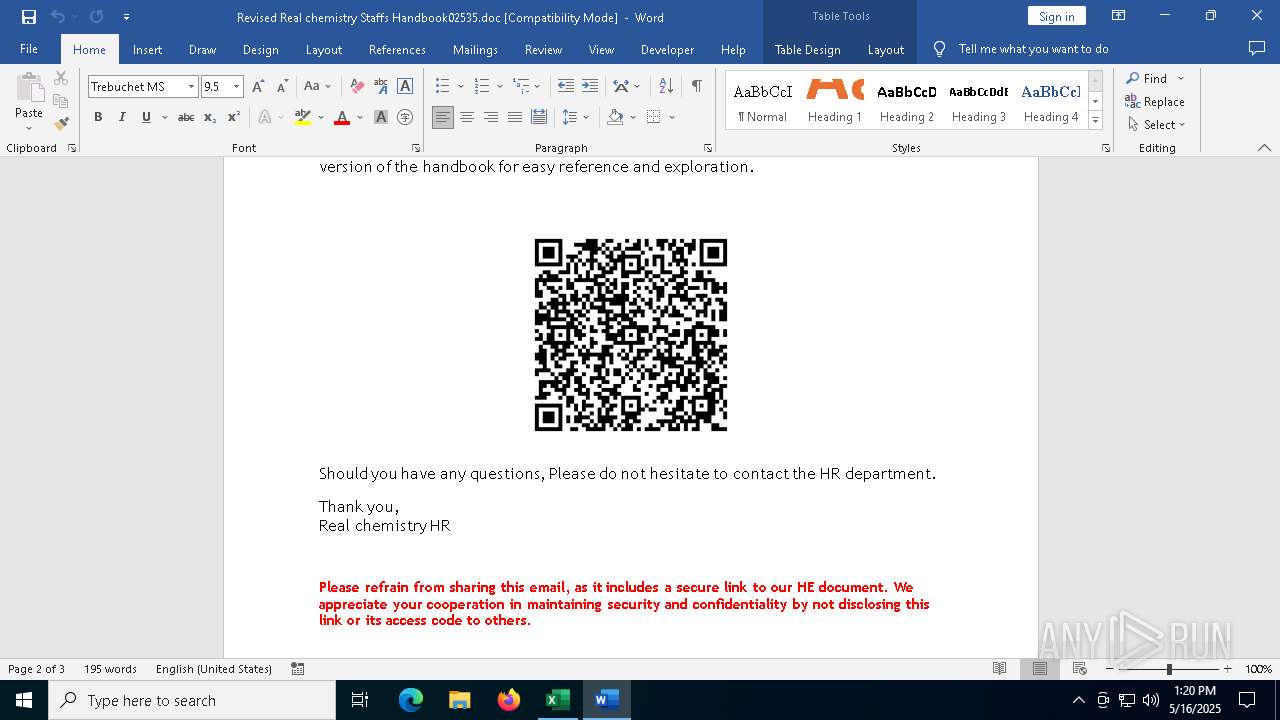This screenshot has width=1280, height=720.
Task: Click the QR code image in the document
Action: coord(631,335)
